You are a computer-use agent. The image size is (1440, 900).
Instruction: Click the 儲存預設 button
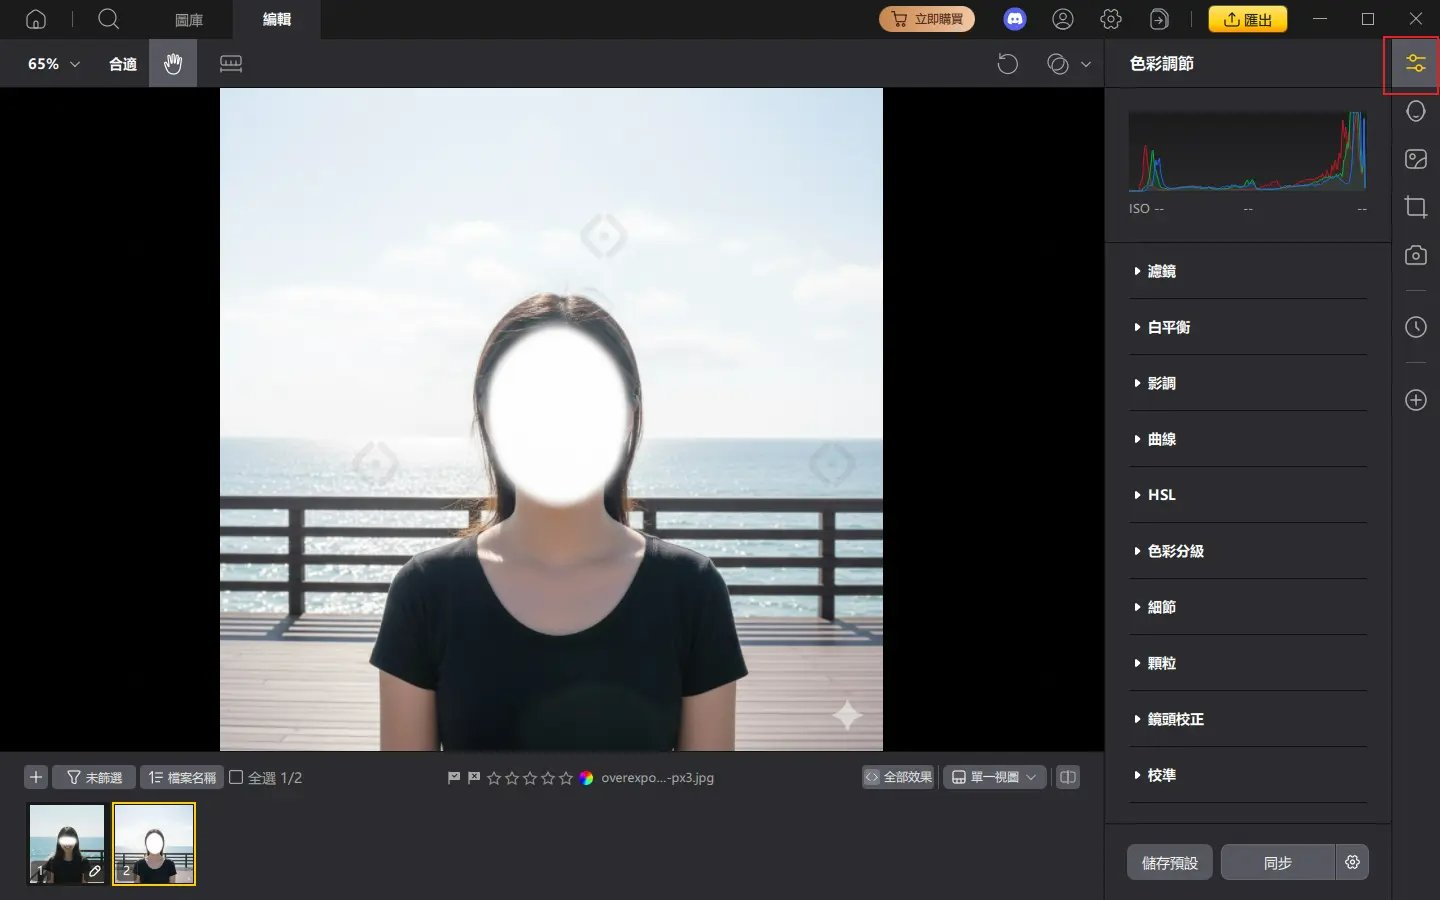point(1169,862)
